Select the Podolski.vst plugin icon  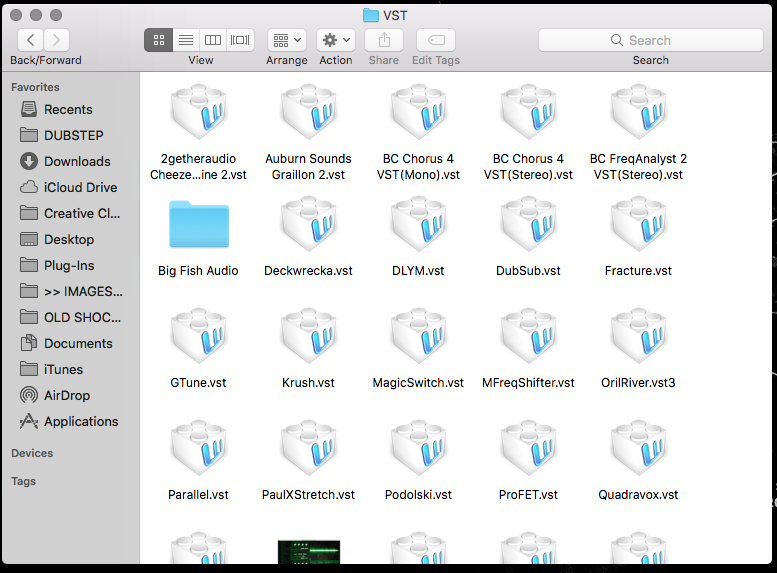pyautogui.click(x=418, y=448)
